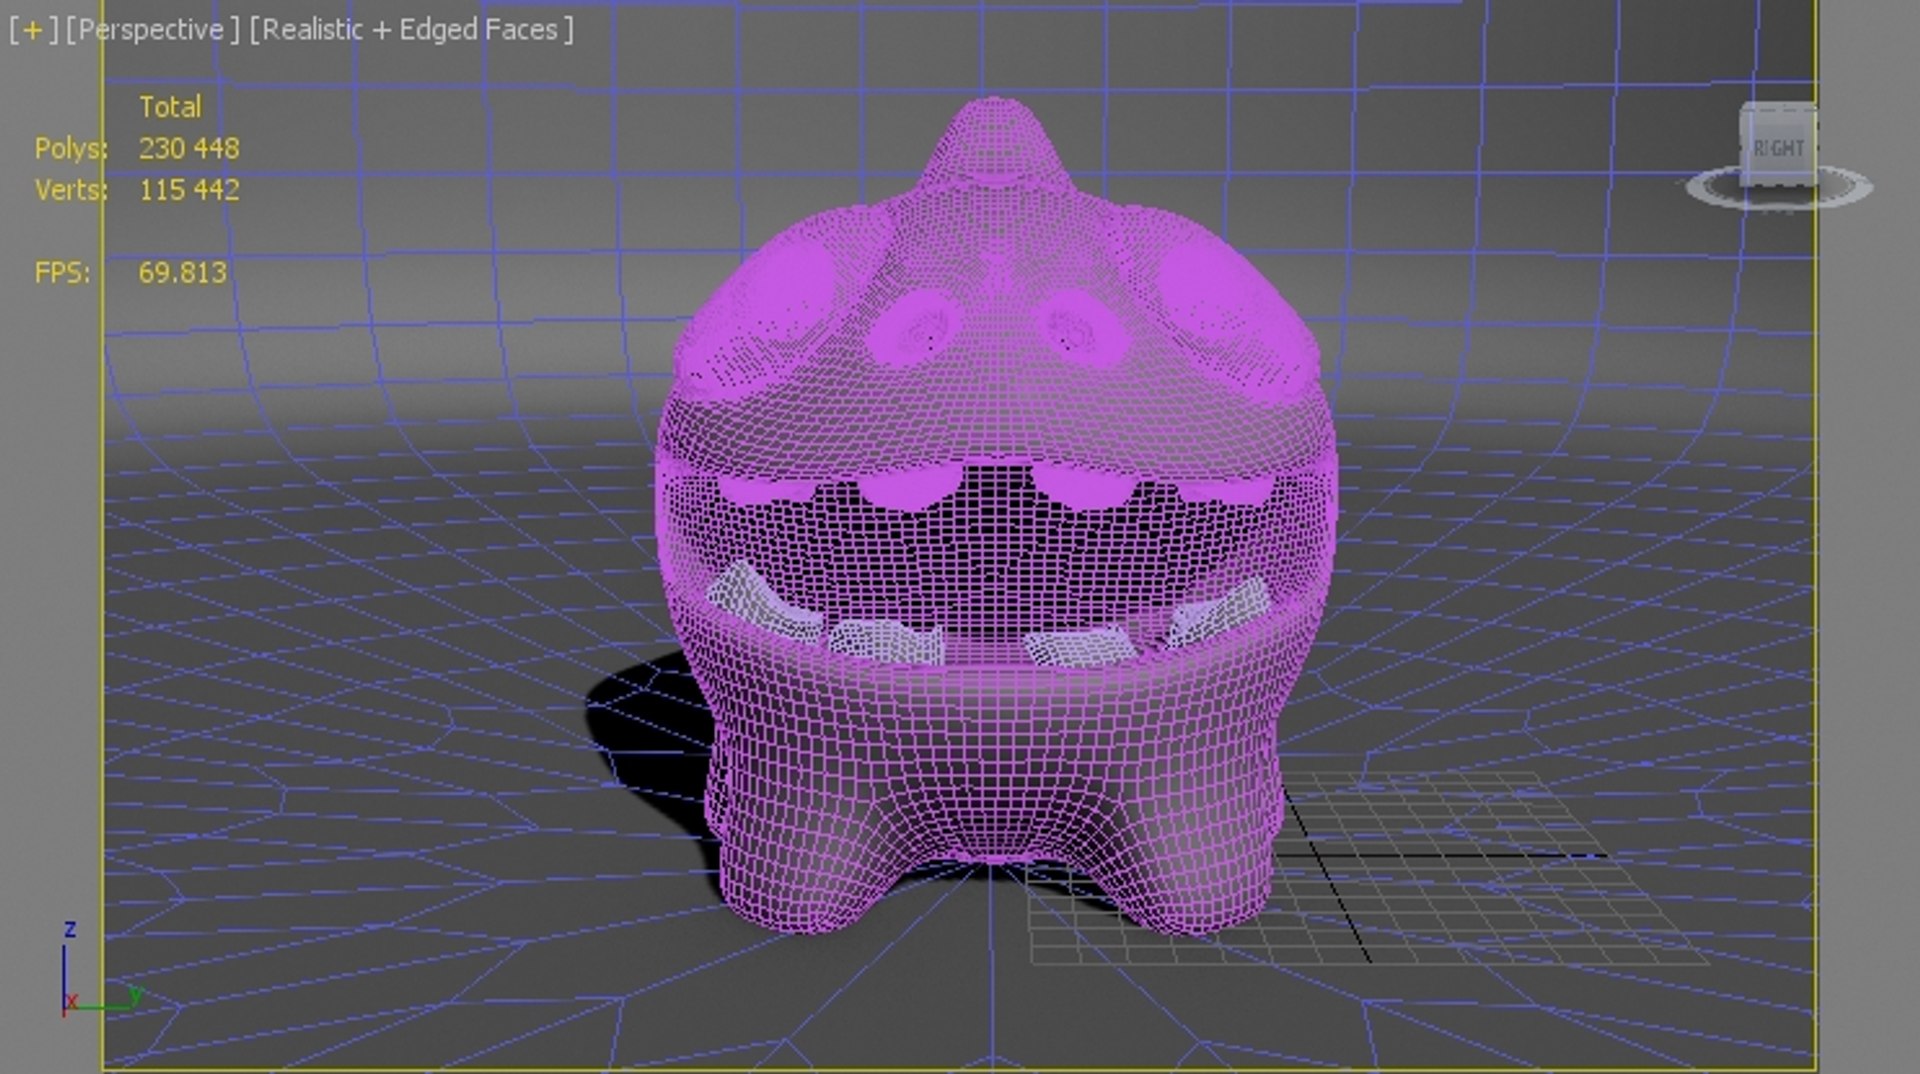Screen dimensions: 1920x1074
Task: Click the Verts count value 115 442
Action: [189, 190]
